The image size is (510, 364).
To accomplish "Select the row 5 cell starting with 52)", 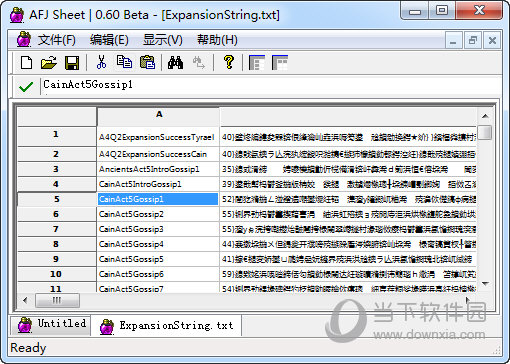I will tap(348, 199).
